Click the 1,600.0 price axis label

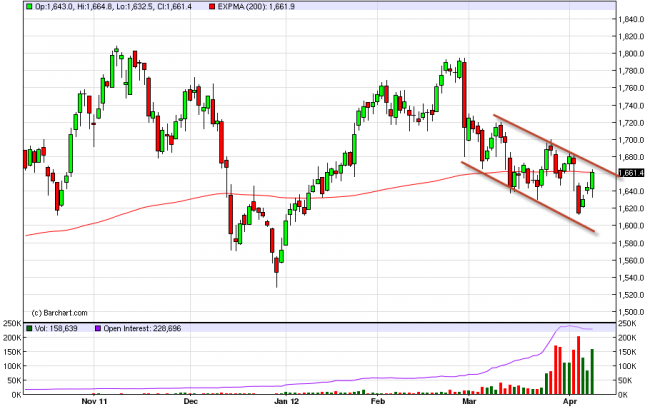tap(632, 226)
